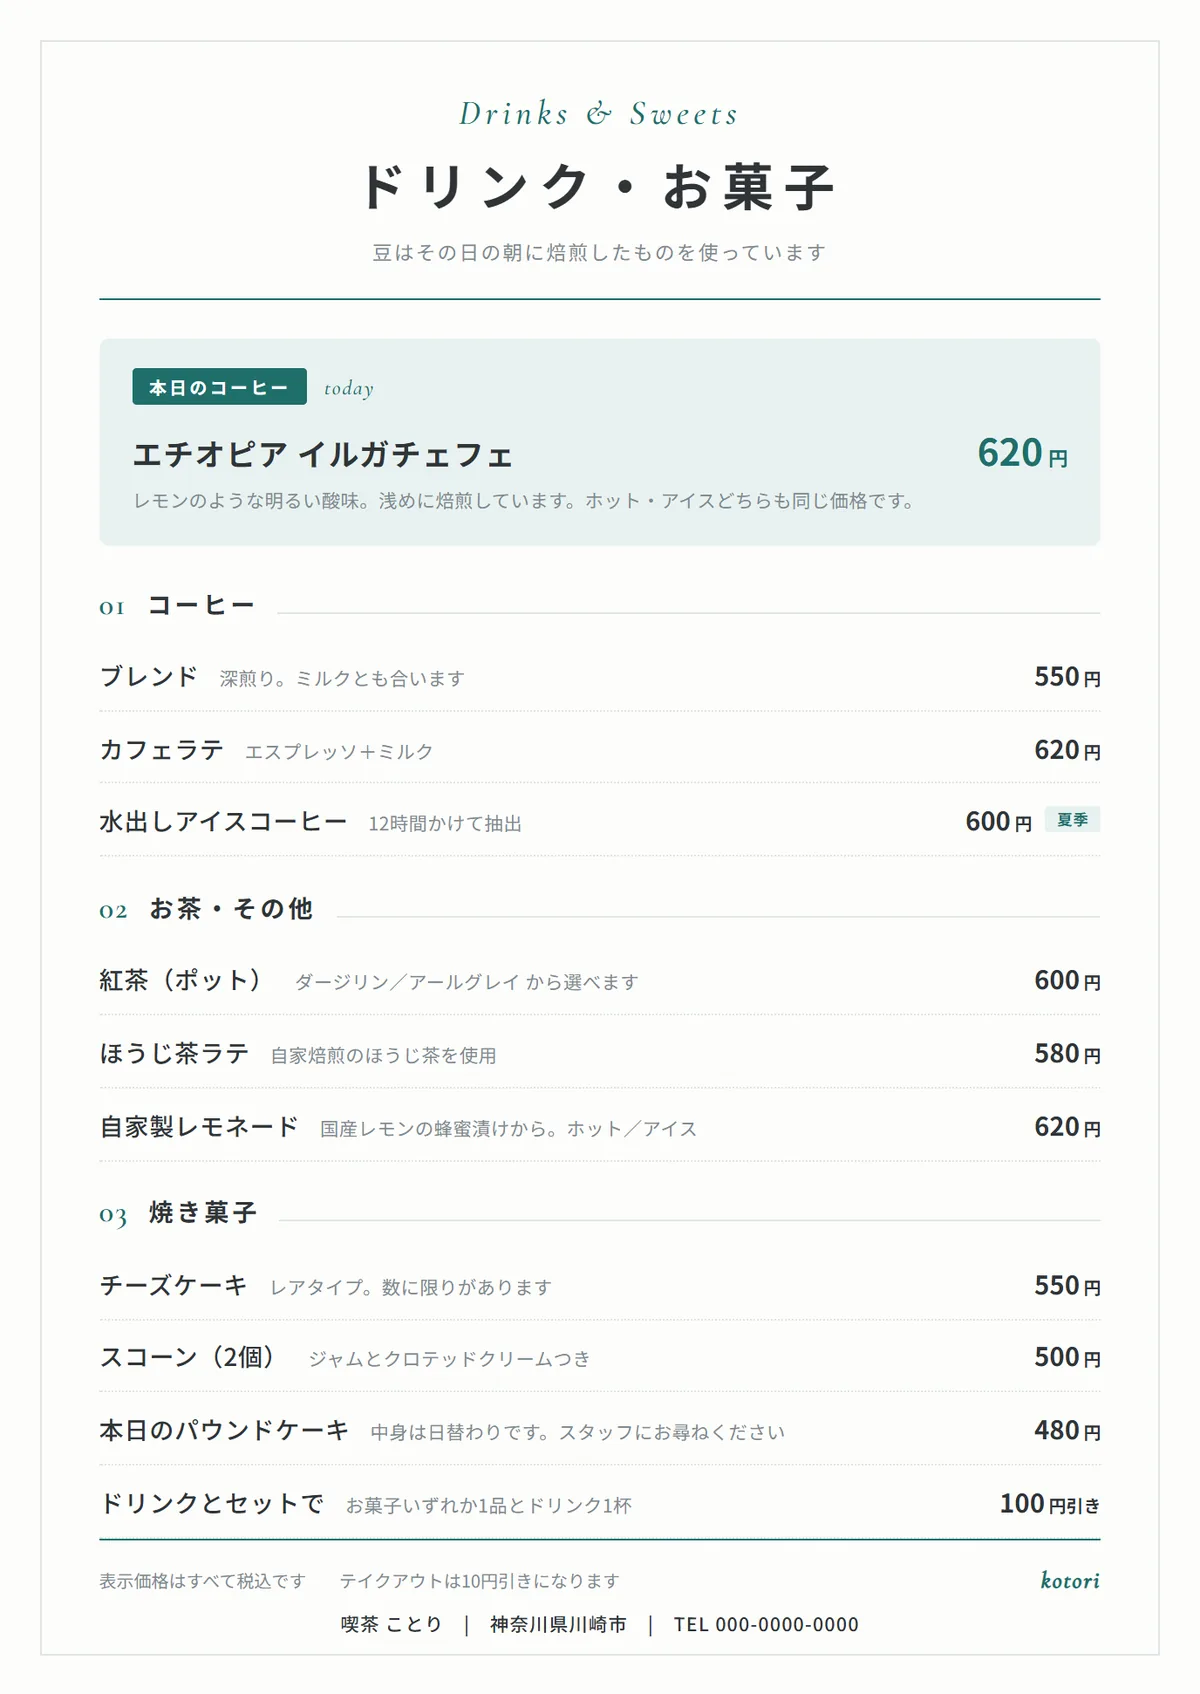Click the 100円引き discount price
Viewport: 1200px width, 1694px height.
(x=1050, y=1503)
